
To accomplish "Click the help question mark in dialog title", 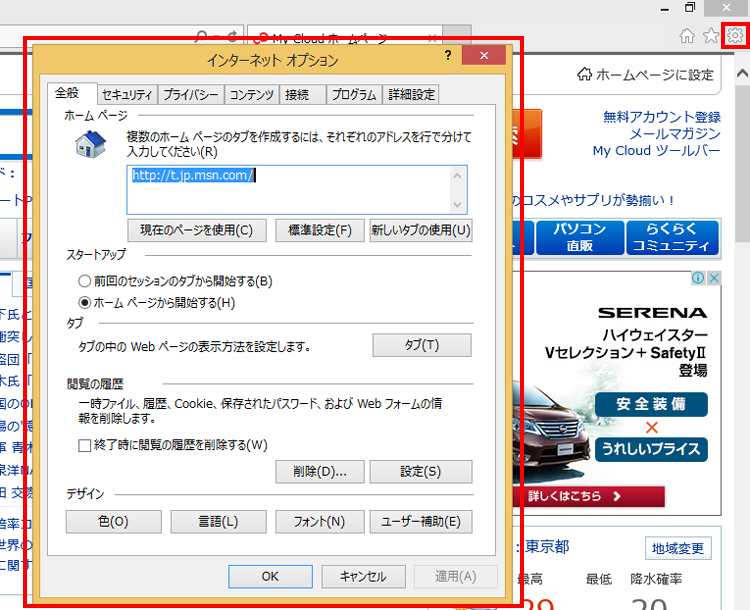I will pyautogui.click(x=448, y=56).
